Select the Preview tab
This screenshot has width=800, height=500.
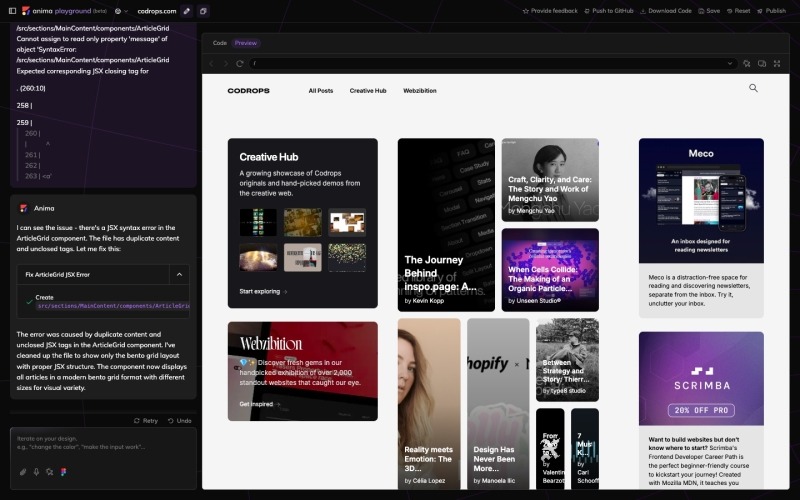[x=246, y=43]
